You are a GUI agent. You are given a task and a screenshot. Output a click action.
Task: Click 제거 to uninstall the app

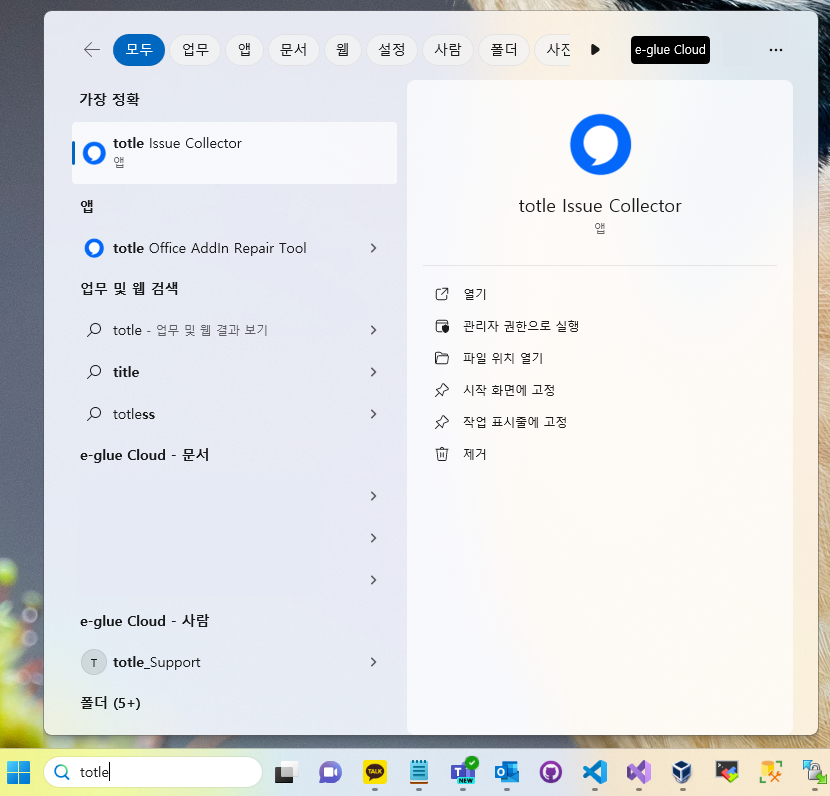point(474,454)
